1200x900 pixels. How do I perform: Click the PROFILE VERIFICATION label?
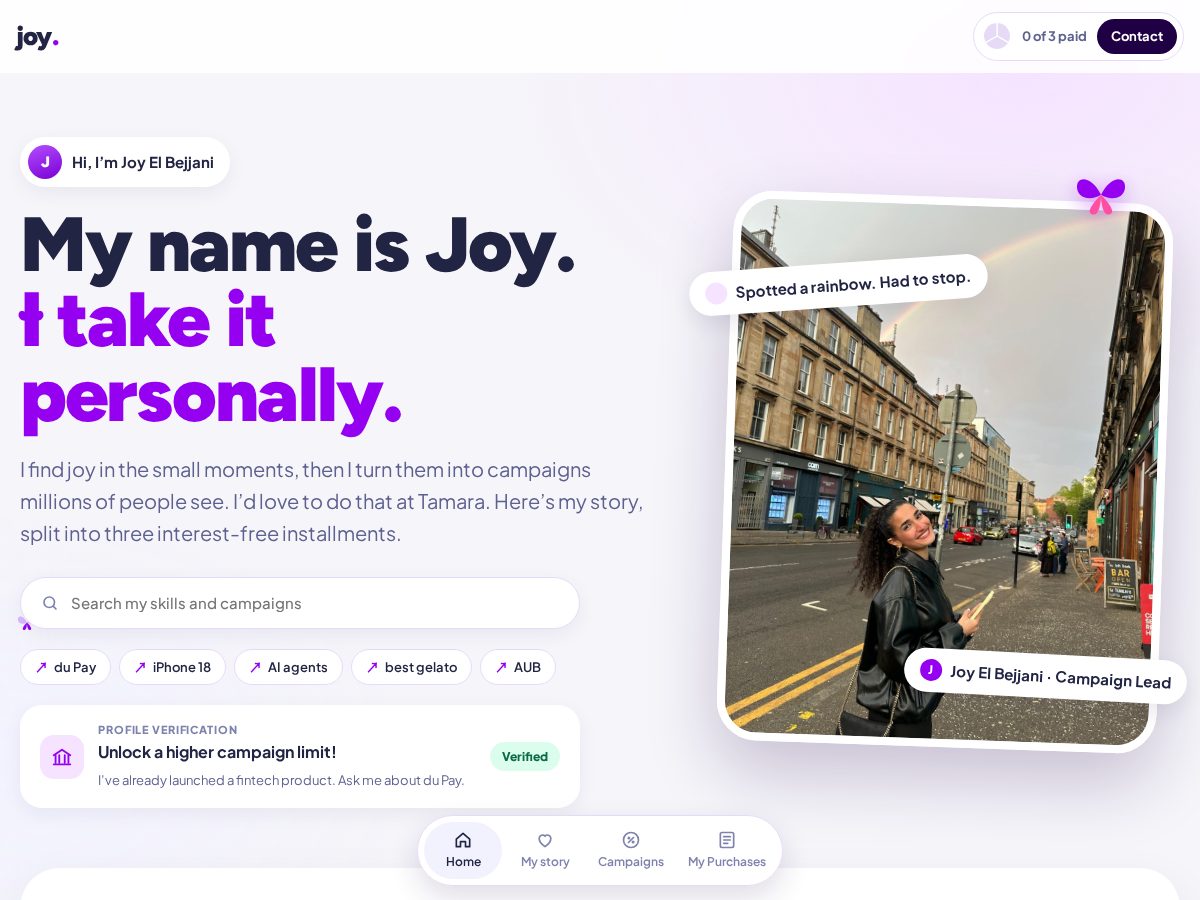167,730
